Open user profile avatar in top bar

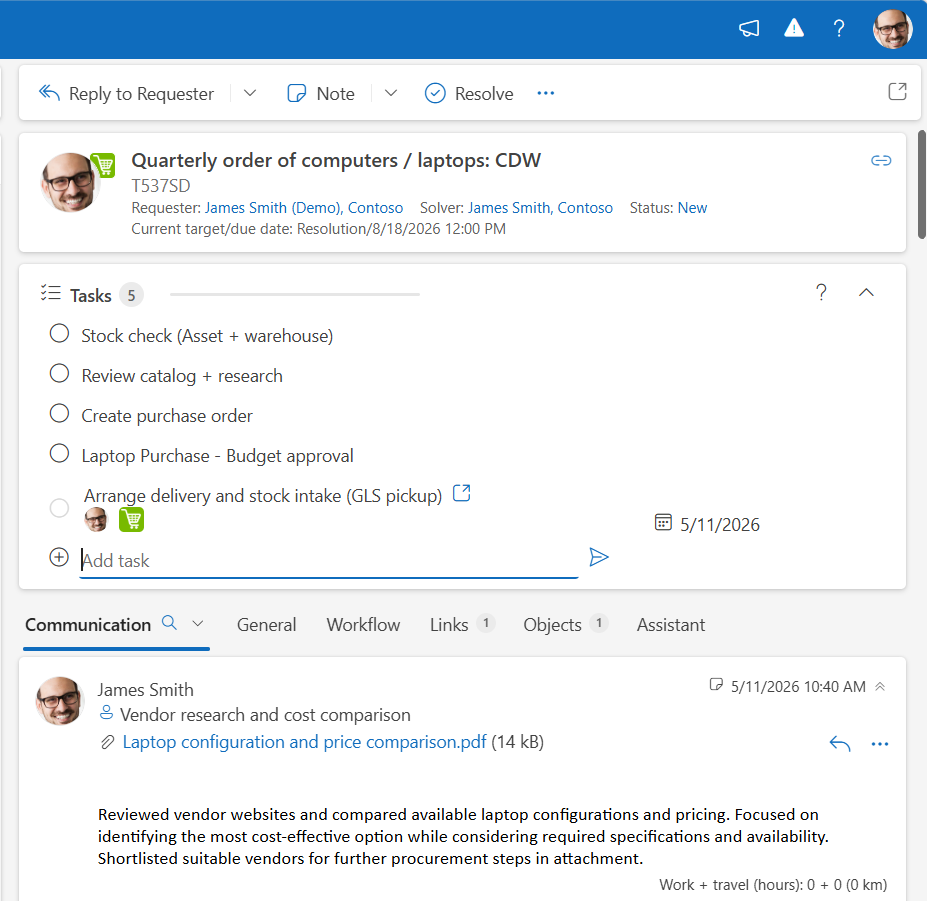tap(893, 28)
